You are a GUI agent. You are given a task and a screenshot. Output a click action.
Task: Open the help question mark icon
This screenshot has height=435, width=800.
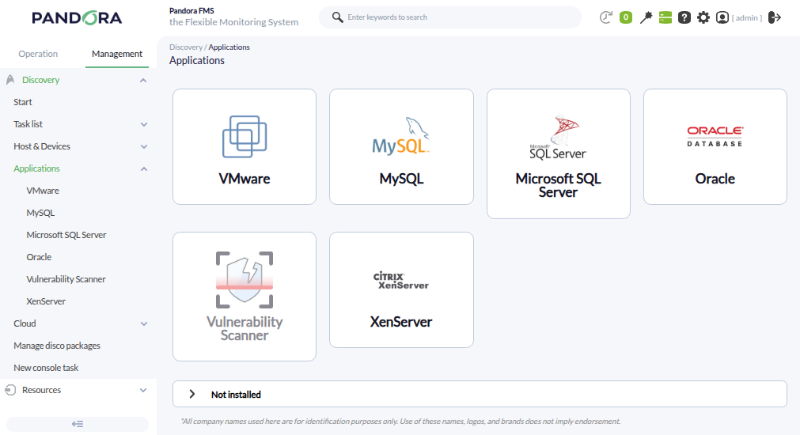(684, 17)
